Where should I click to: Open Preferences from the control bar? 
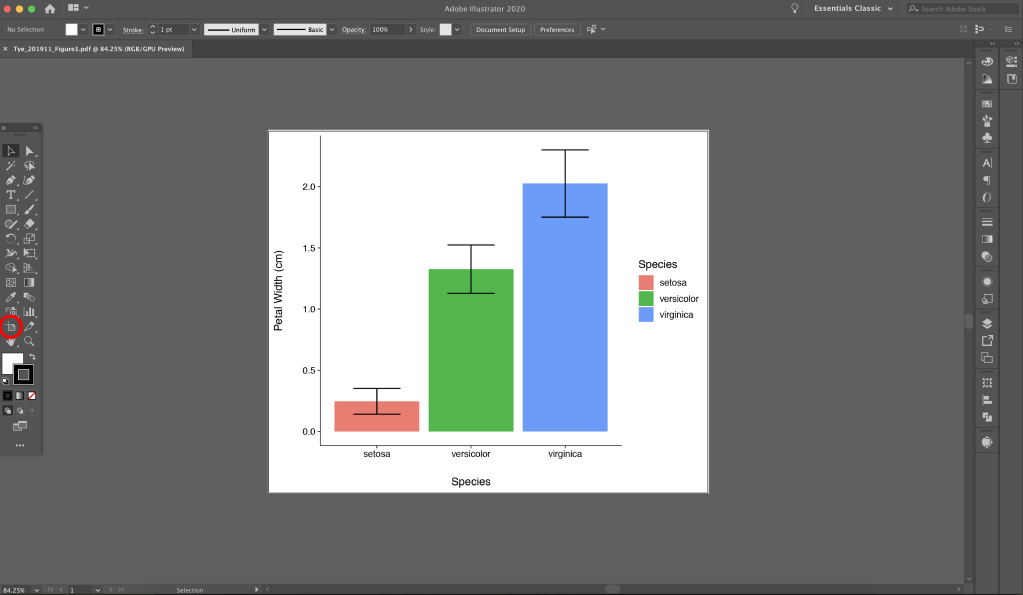[557, 30]
